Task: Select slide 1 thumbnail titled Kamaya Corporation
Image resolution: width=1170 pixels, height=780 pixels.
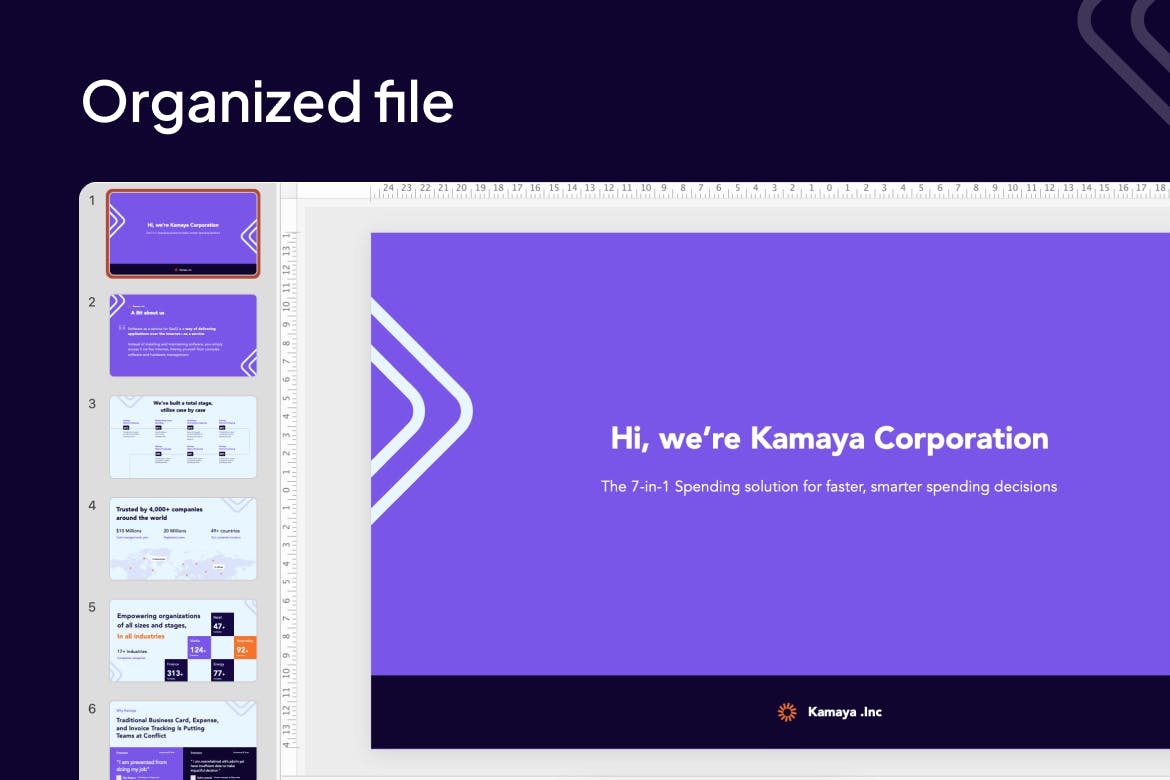Action: coord(183,233)
